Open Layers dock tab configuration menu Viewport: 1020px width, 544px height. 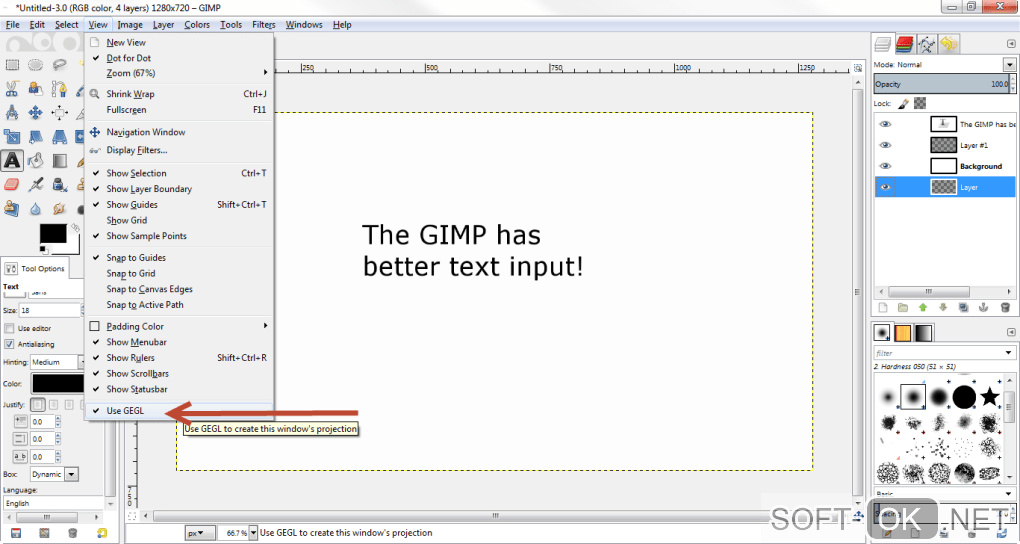click(1011, 44)
